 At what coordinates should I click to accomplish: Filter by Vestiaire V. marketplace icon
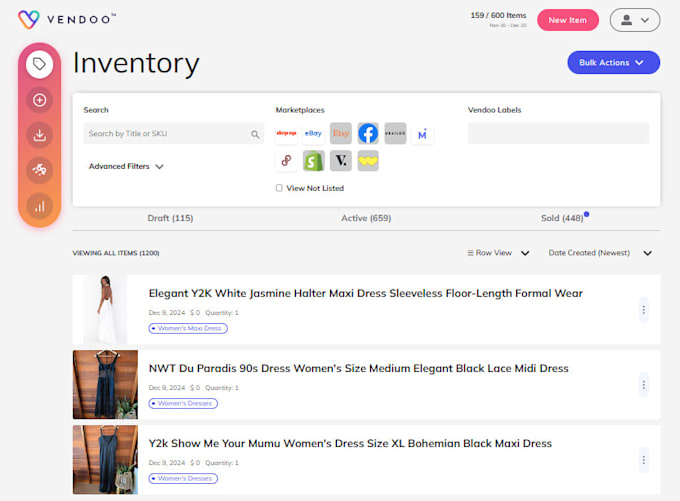[x=341, y=160]
